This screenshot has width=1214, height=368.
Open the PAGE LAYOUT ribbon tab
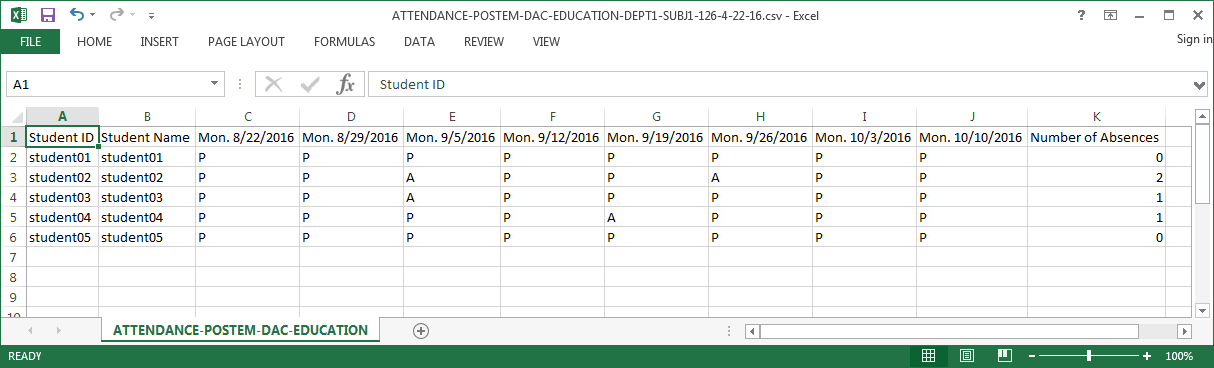click(246, 42)
